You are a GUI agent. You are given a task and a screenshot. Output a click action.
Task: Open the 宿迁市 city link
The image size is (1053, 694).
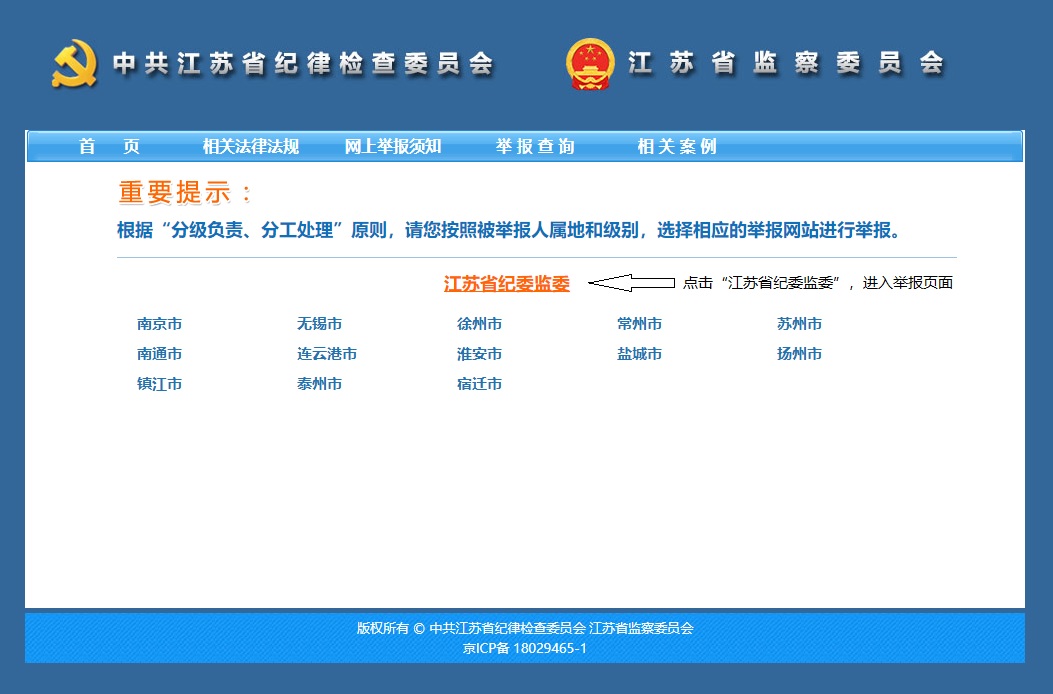(479, 384)
